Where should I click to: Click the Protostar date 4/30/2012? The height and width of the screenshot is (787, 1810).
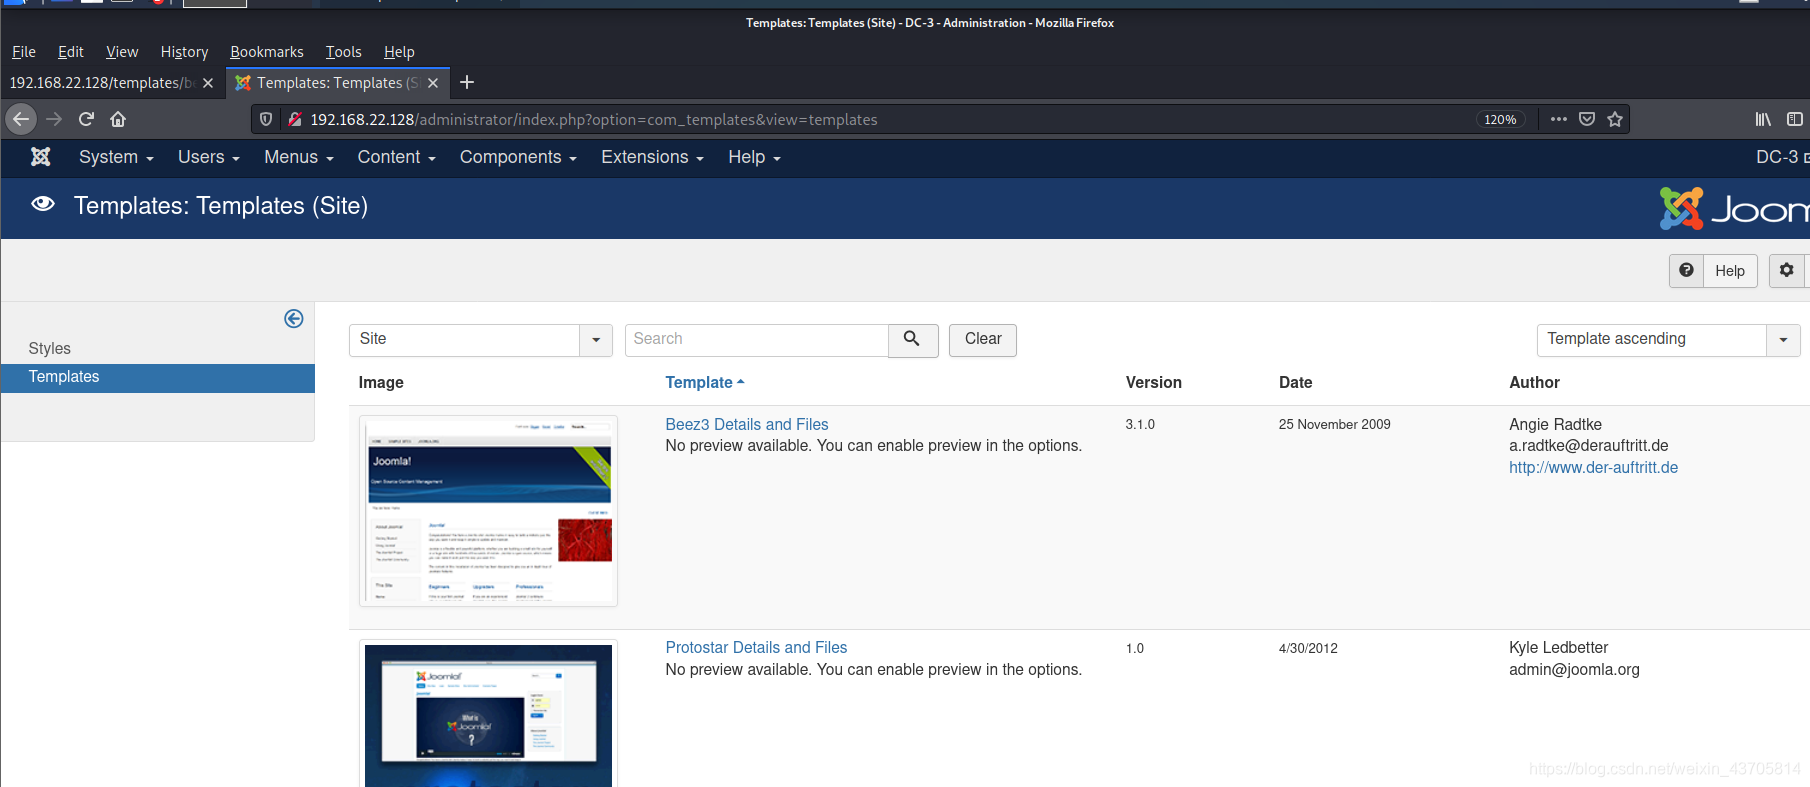point(1308,649)
